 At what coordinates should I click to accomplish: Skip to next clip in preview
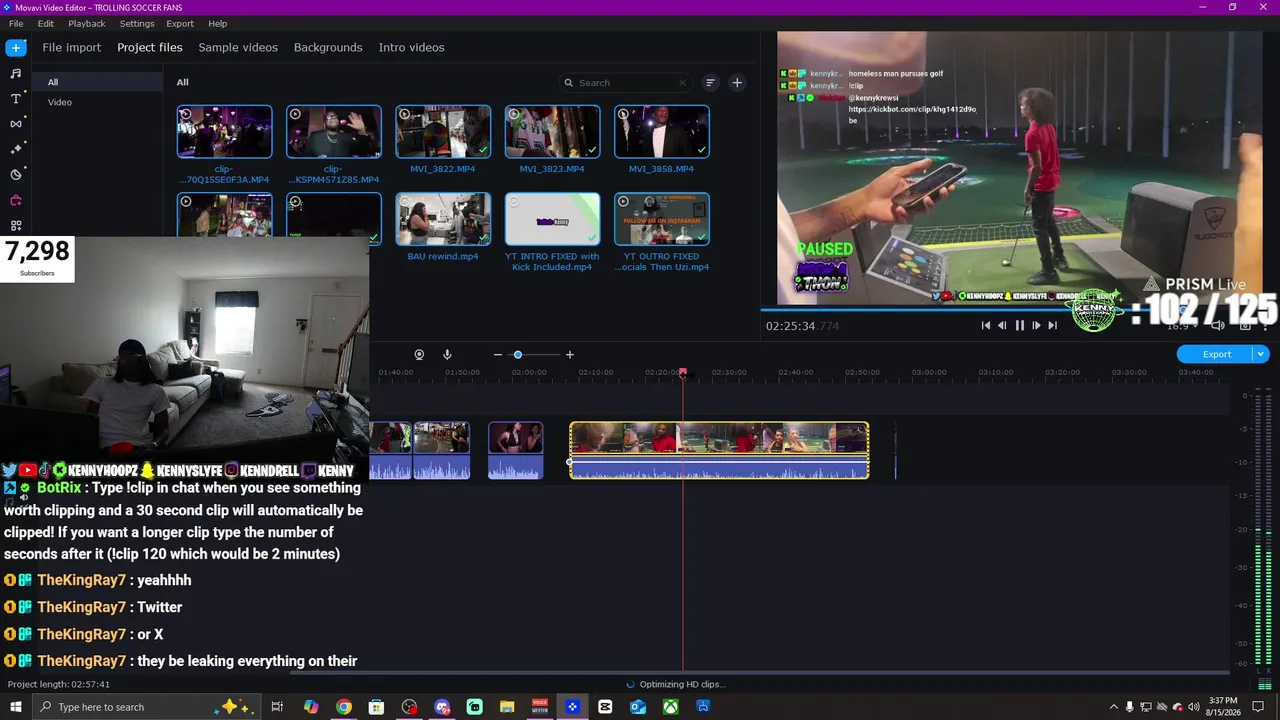click(1052, 325)
